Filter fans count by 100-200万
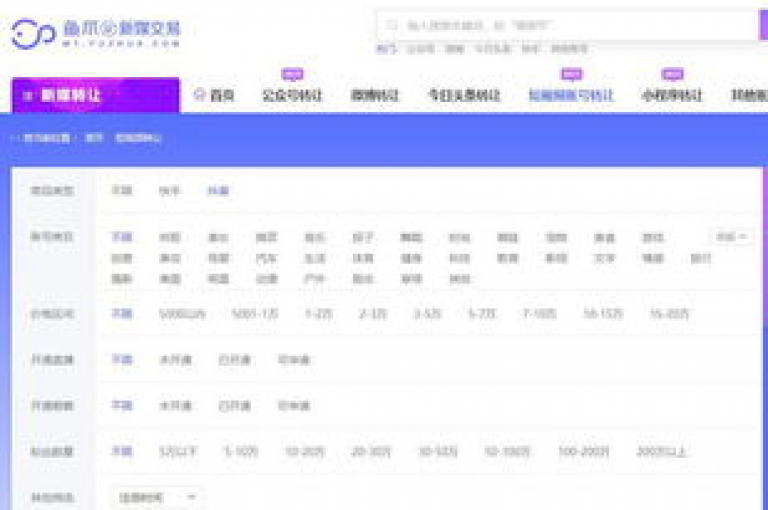 click(x=583, y=451)
